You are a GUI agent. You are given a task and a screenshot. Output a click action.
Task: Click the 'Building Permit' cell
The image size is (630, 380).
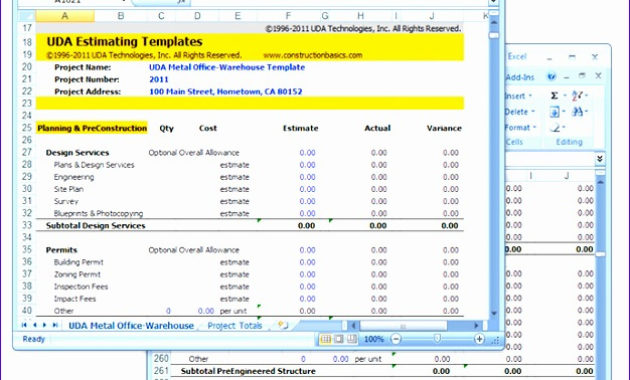(x=79, y=262)
